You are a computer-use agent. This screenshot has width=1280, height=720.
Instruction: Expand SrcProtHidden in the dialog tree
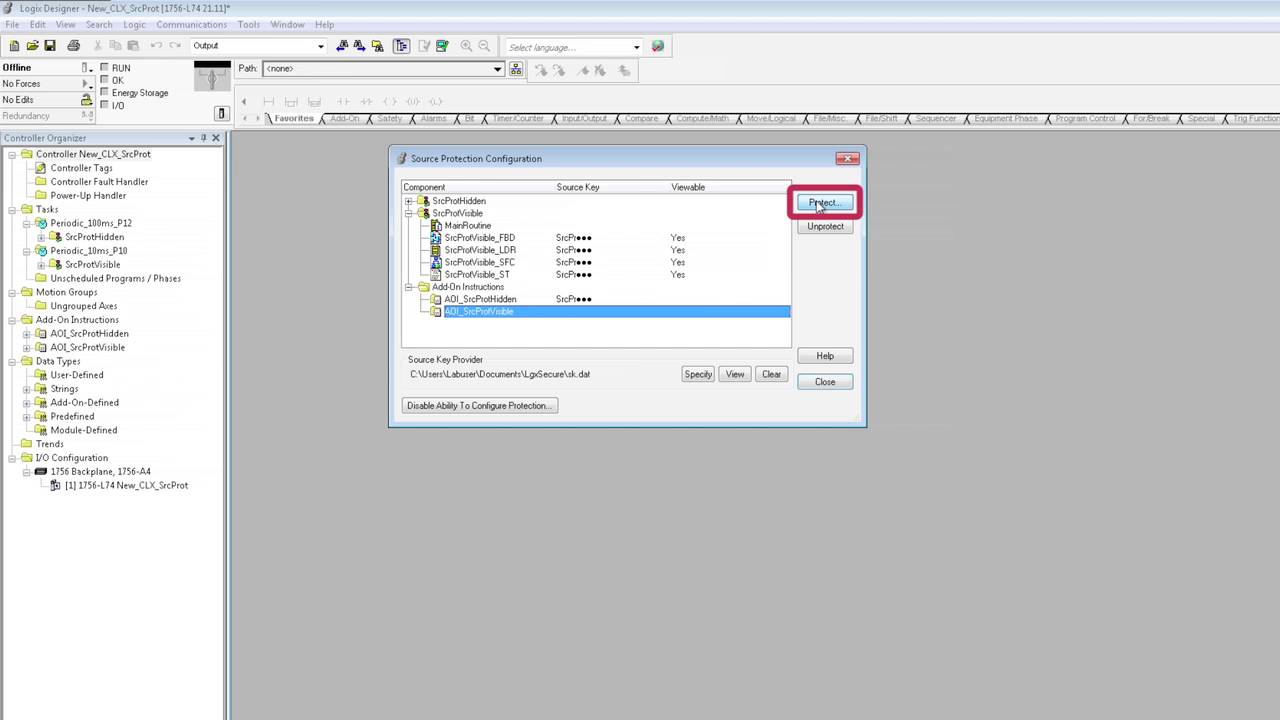[x=409, y=201]
